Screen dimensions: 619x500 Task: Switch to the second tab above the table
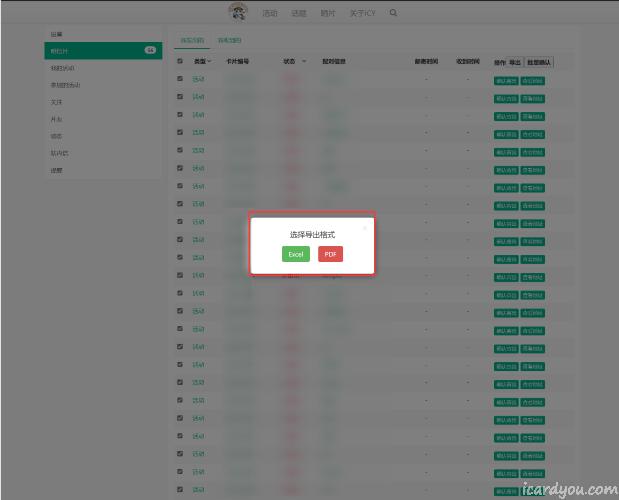pyautogui.click(x=229, y=40)
